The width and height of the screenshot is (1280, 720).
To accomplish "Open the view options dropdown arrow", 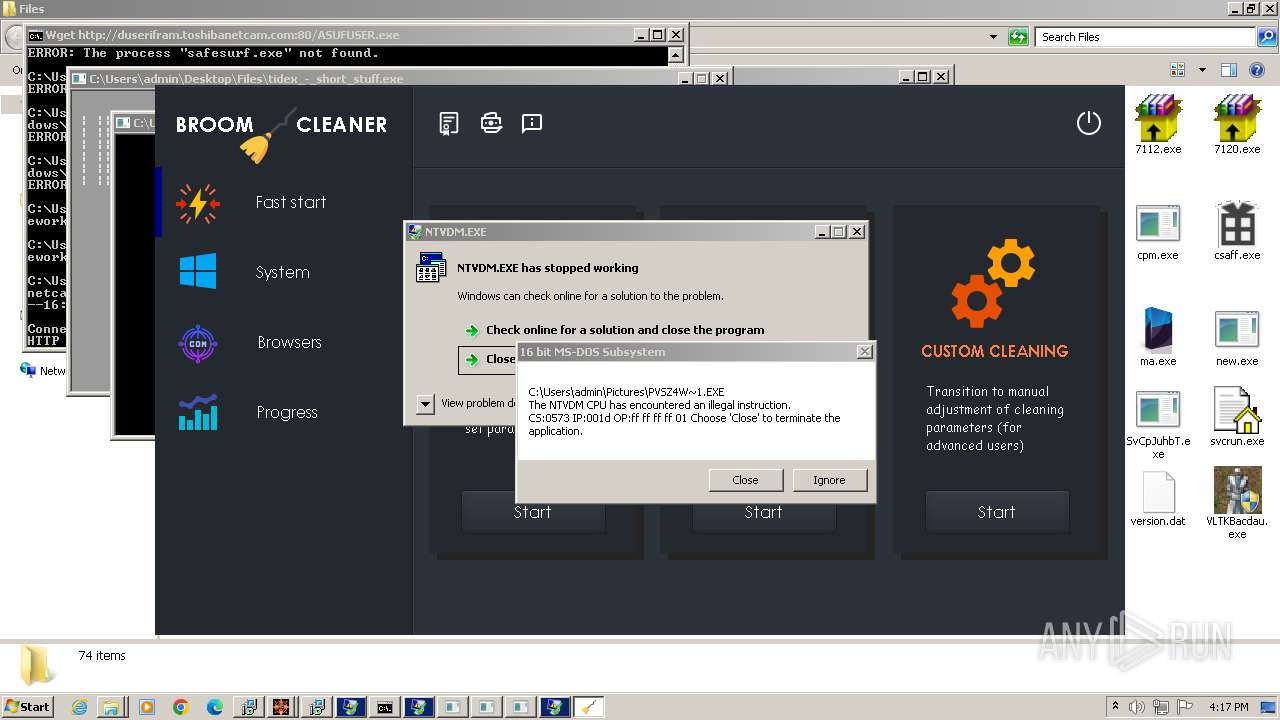I will point(1202,70).
